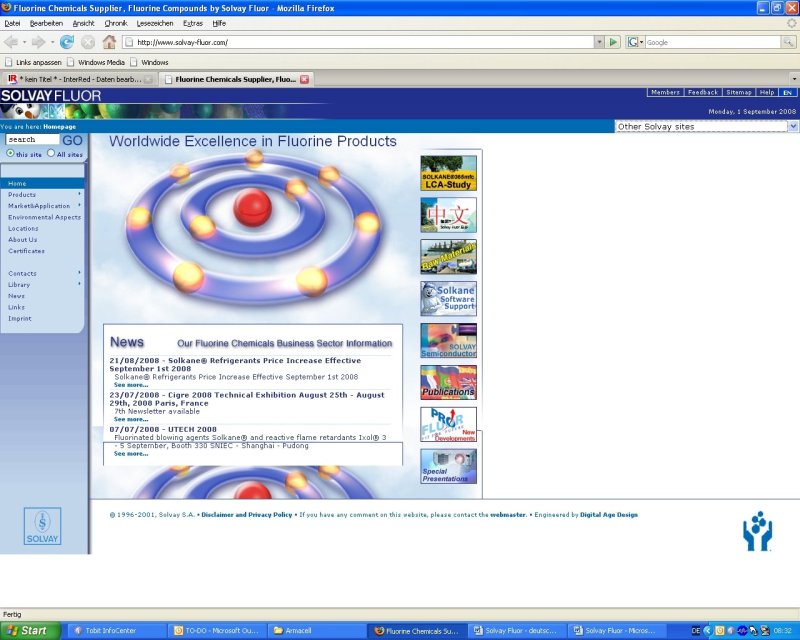Open the Members link in header
Viewport: 800px width, 640px height.
pos(665,92)
